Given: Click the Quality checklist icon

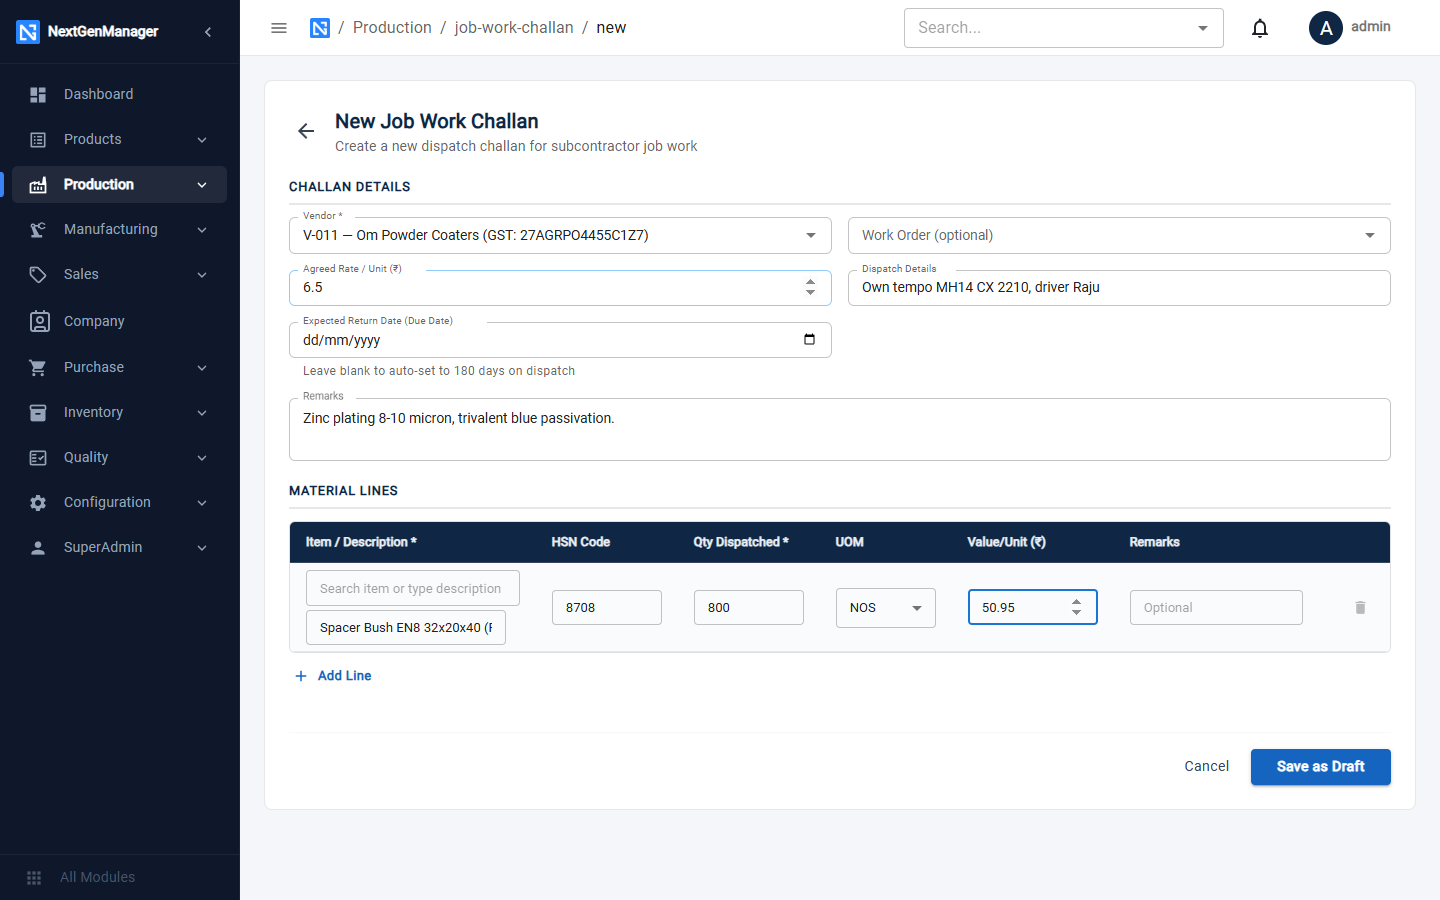Looking at the screenshot, I should [38, 457].
